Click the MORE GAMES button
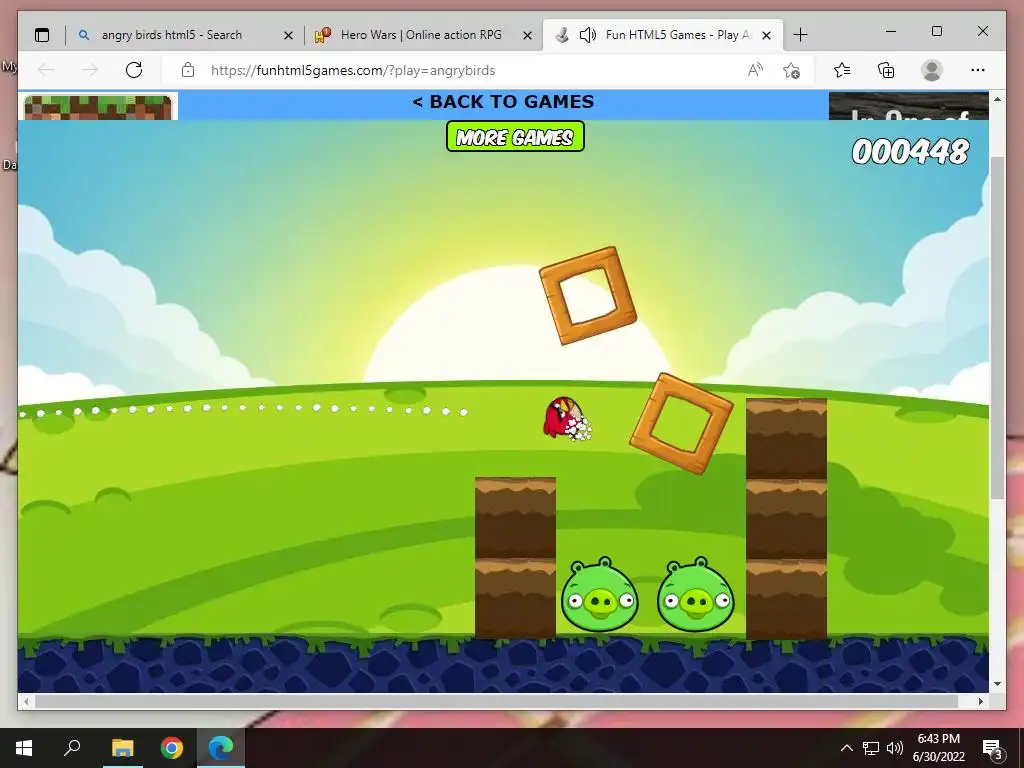 [515, 136]
